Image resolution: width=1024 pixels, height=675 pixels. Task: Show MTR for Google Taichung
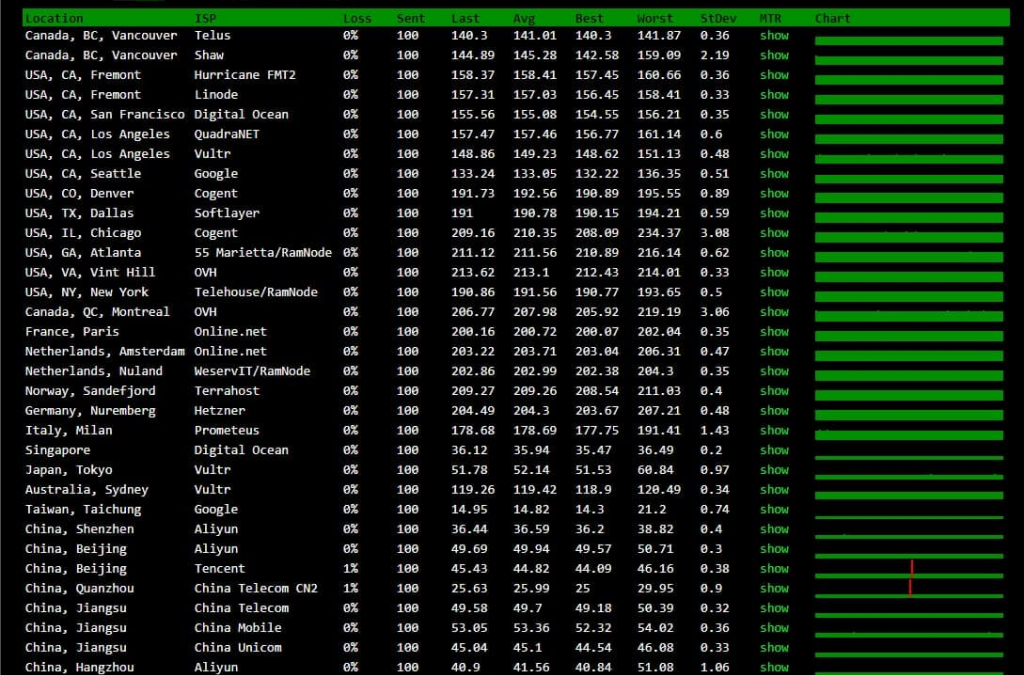774,509
